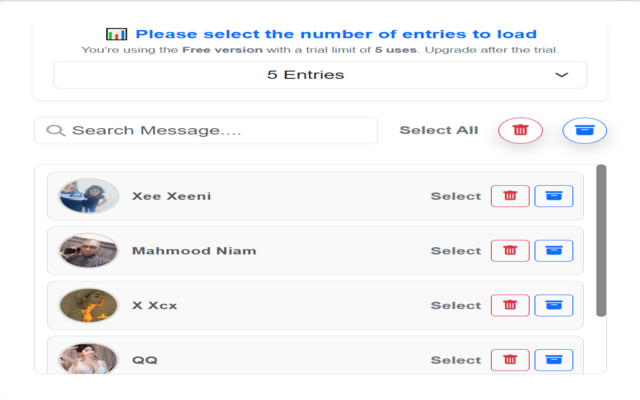This screenshot has height=400, width=640.
Task: Archive the Mahmood Niam conversation
Action: coord(554,250)
